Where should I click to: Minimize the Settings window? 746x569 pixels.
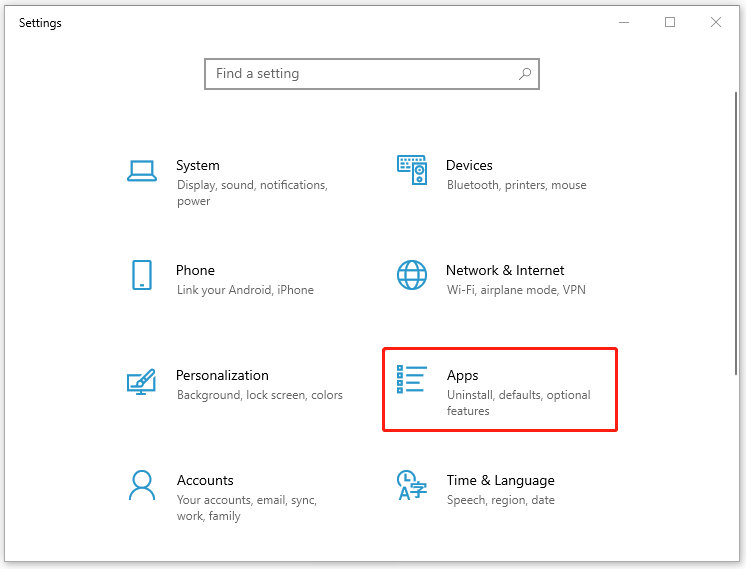tap(624, 22)
